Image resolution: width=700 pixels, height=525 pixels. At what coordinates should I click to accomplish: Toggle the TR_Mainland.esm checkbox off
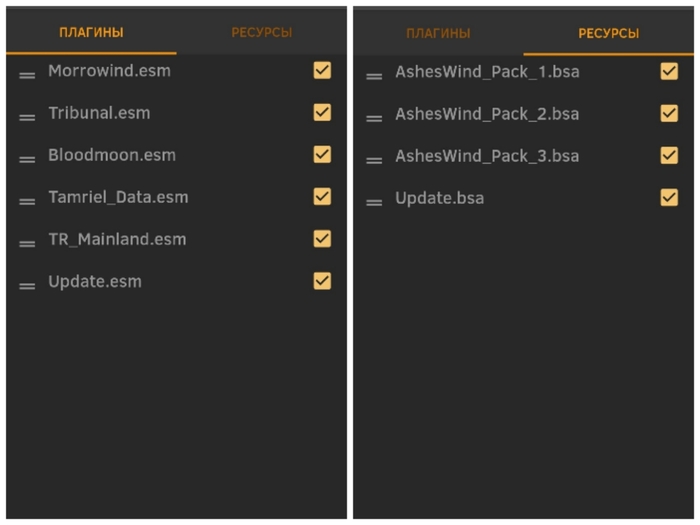pyautogui.click(x=322, y=238)
